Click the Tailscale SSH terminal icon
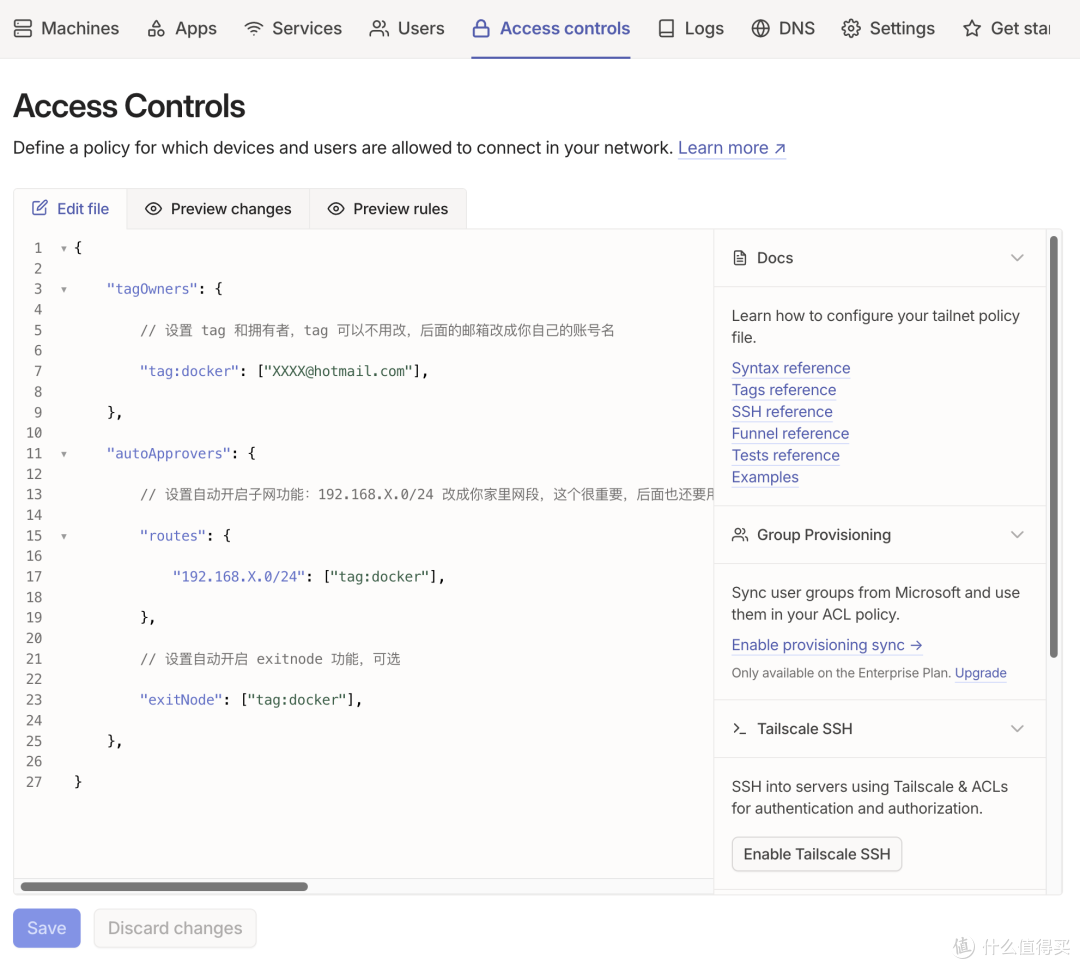Viewport: 1080px width, 969px height. pos(740,729)
